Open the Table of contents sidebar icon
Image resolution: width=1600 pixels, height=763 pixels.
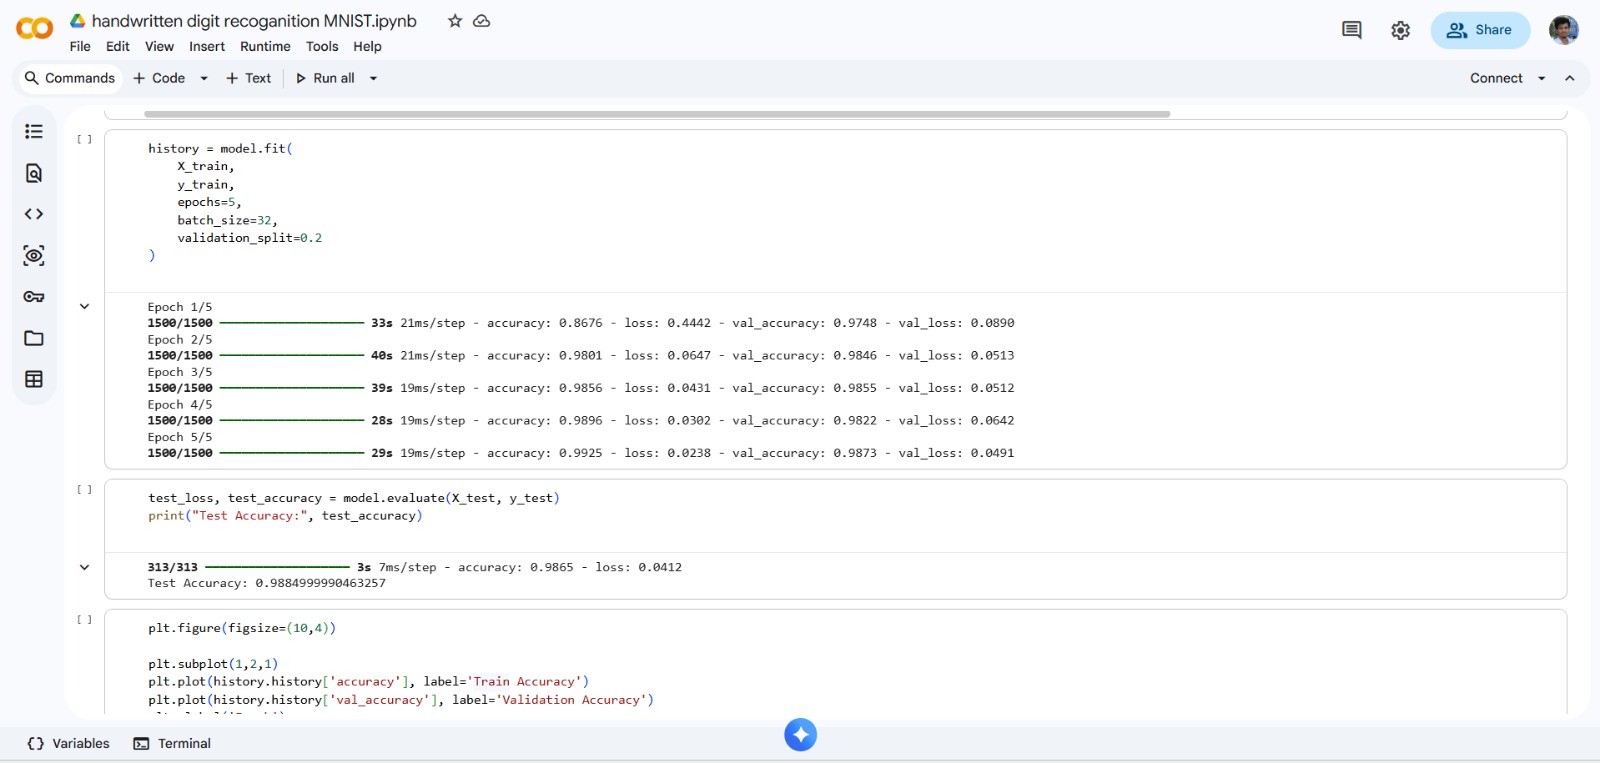point(34,132)
